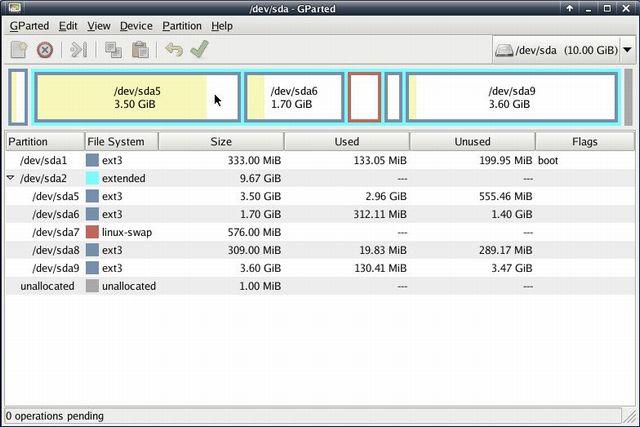Select the /dev/sda1 partition row

[x=320, y=160]
